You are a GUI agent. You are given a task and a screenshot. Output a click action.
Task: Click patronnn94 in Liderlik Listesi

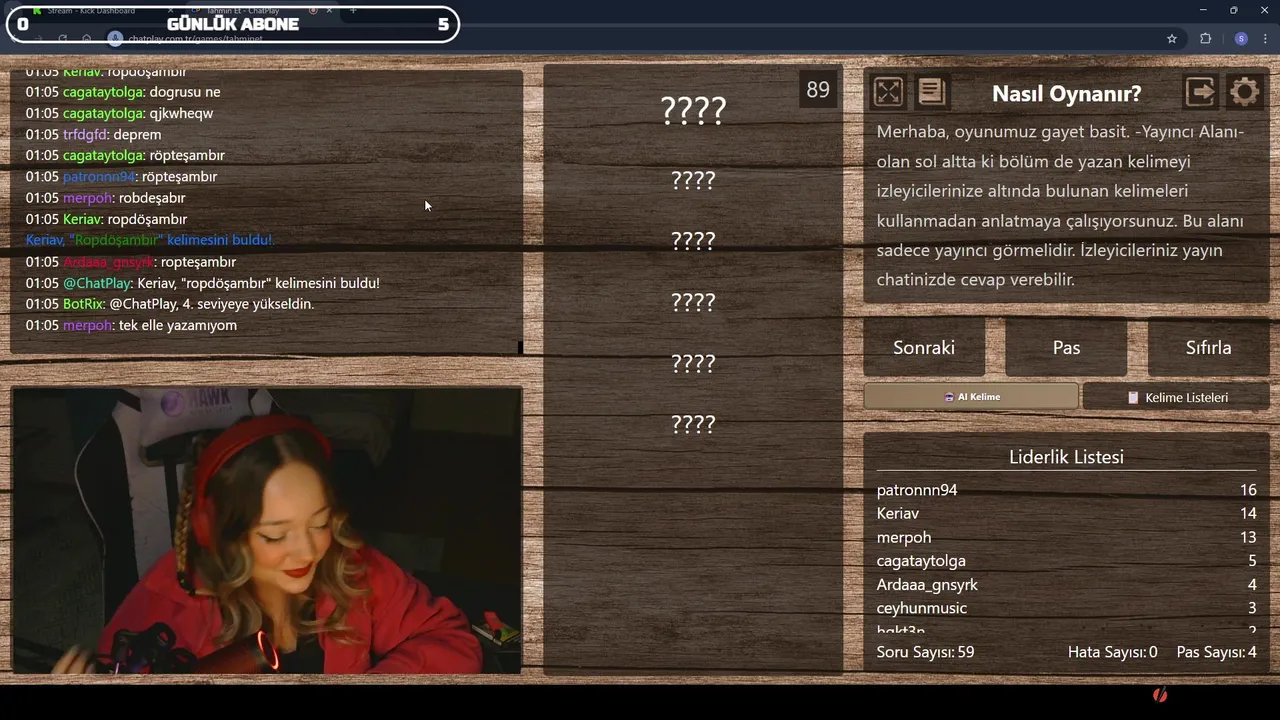(917, 490)
